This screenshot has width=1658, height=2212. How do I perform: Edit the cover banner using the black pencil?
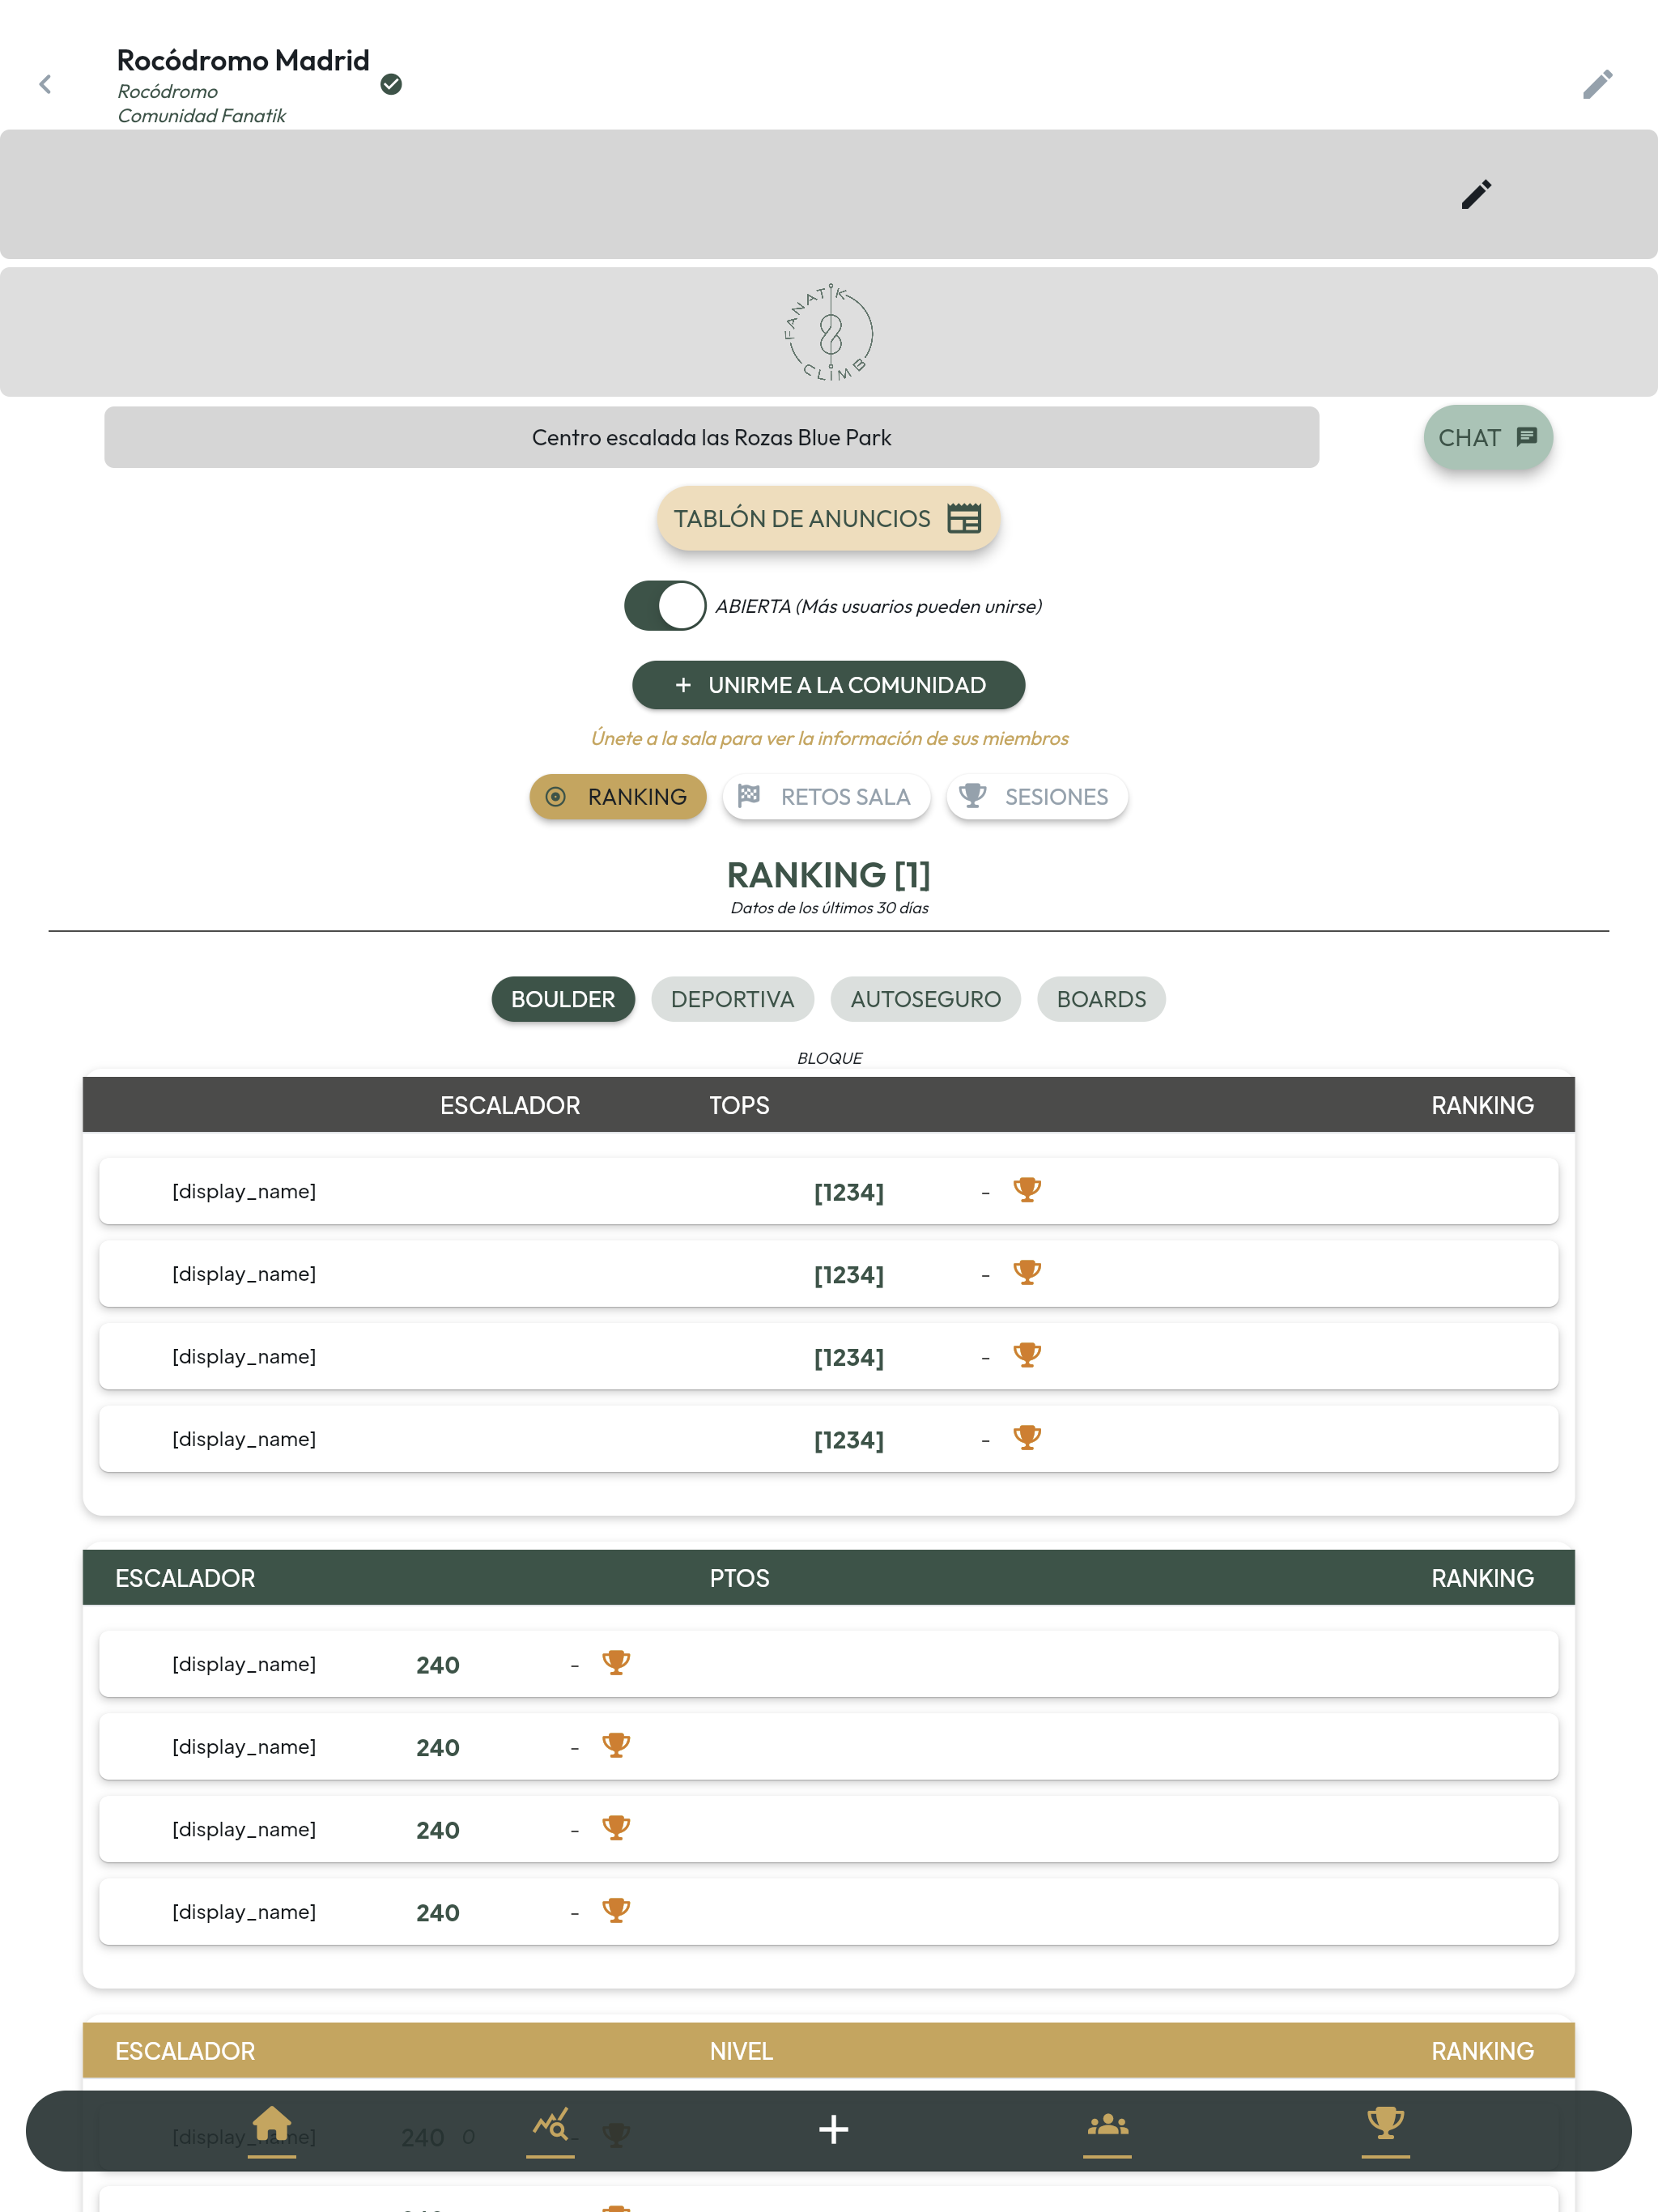[1476, 194]
